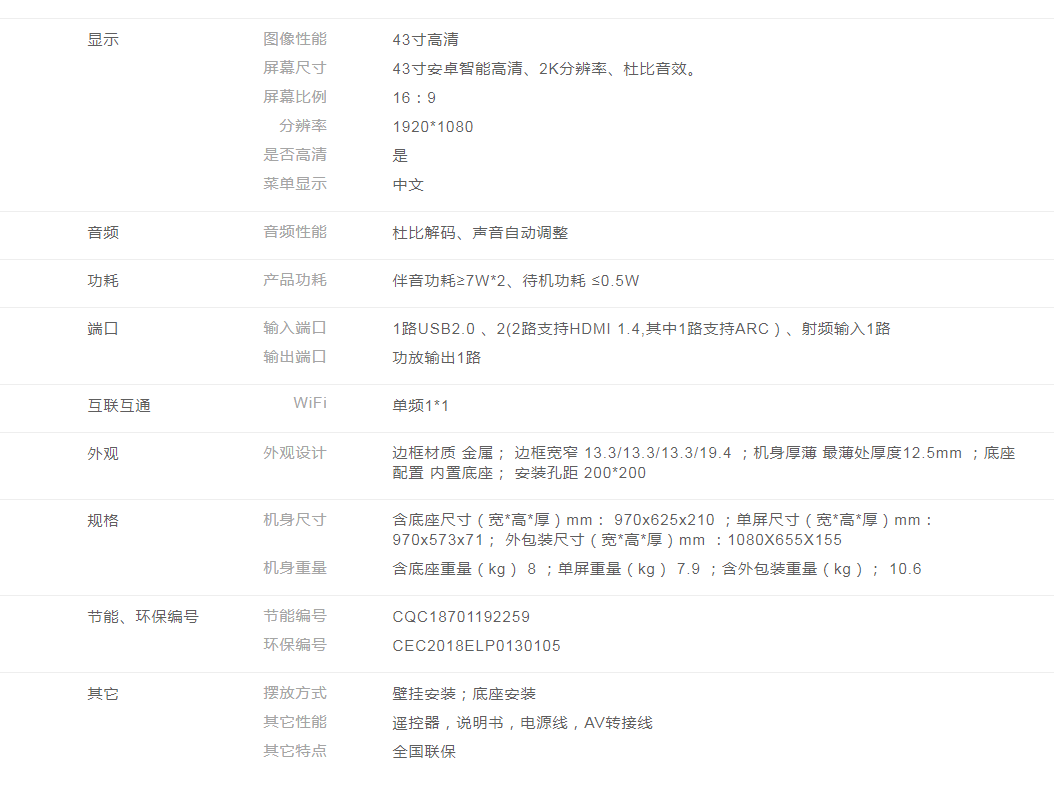
Task: Click the 全国联保 value
Action: pos(424,752)
